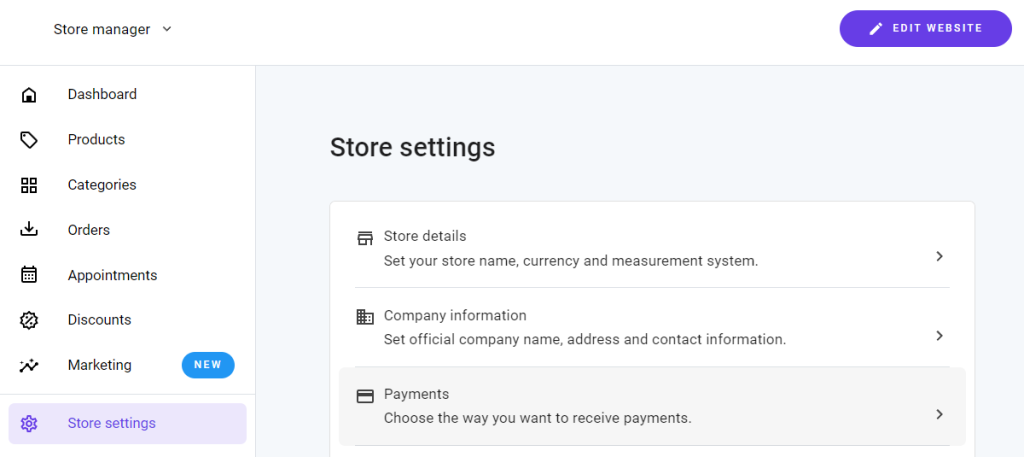Go to Products in the sidebar

click(x=96, y=140)
